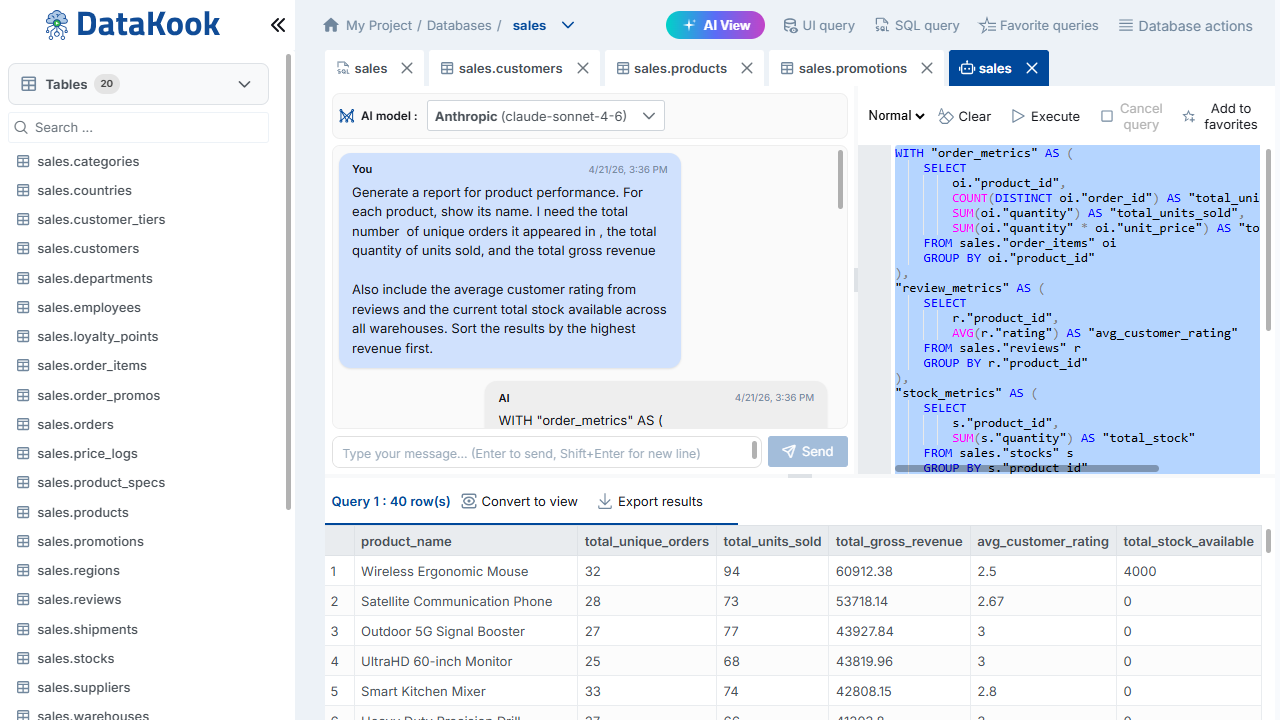Click the message input field

click(547, 453)
